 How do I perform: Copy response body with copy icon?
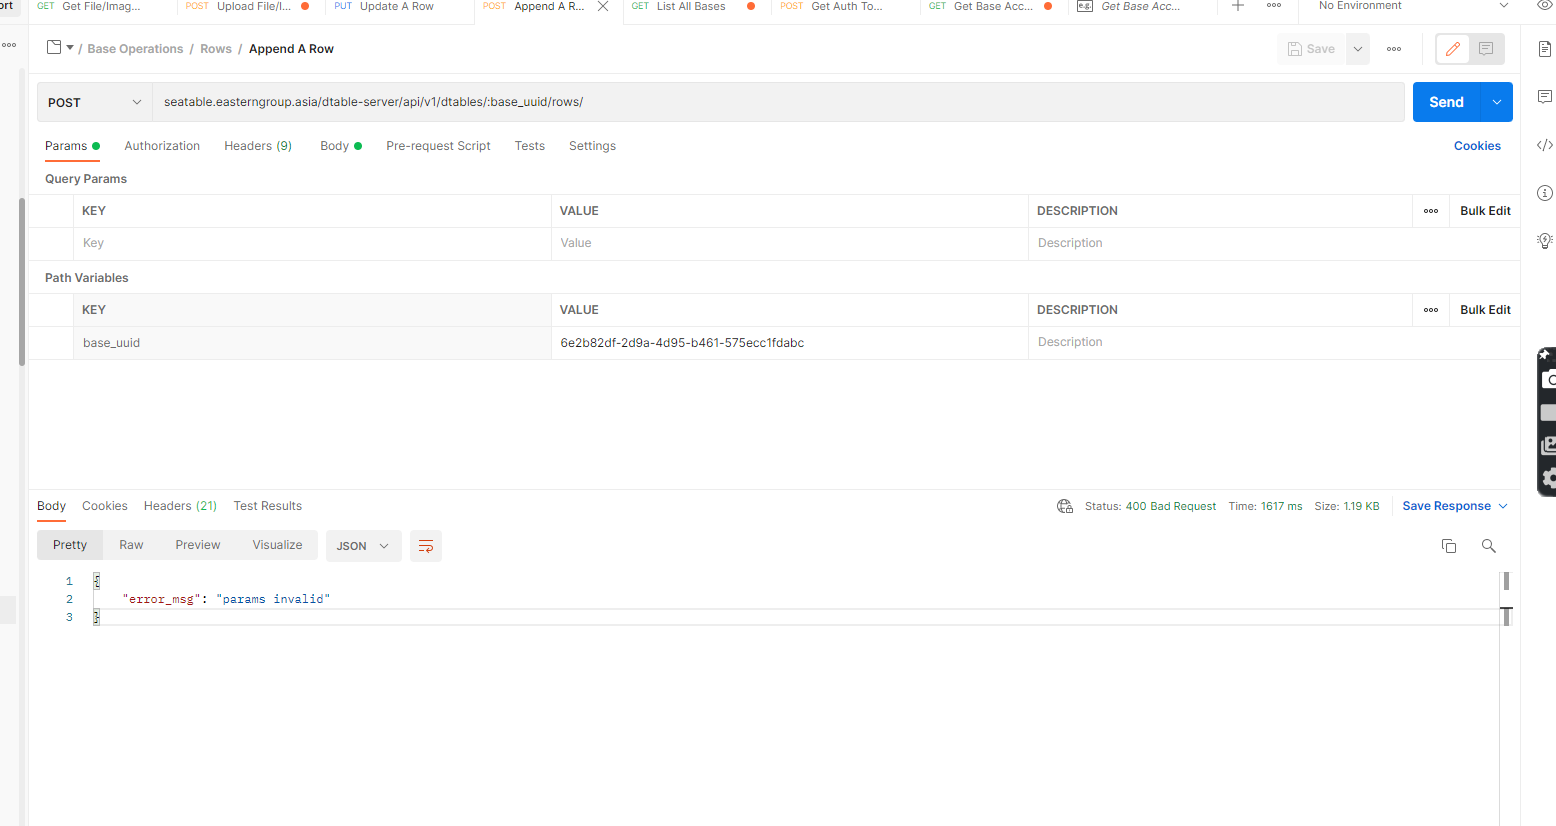point(1448,546)
